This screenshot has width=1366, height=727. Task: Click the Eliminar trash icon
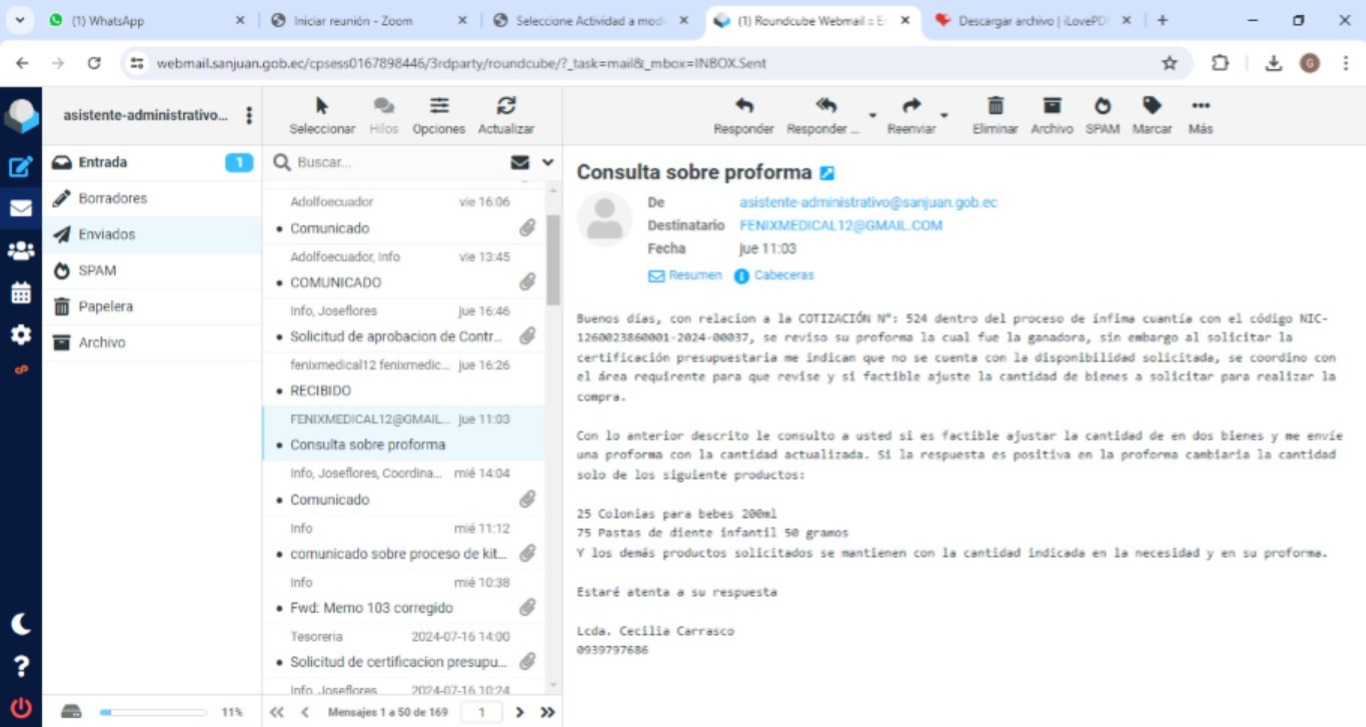click(995, 114)
